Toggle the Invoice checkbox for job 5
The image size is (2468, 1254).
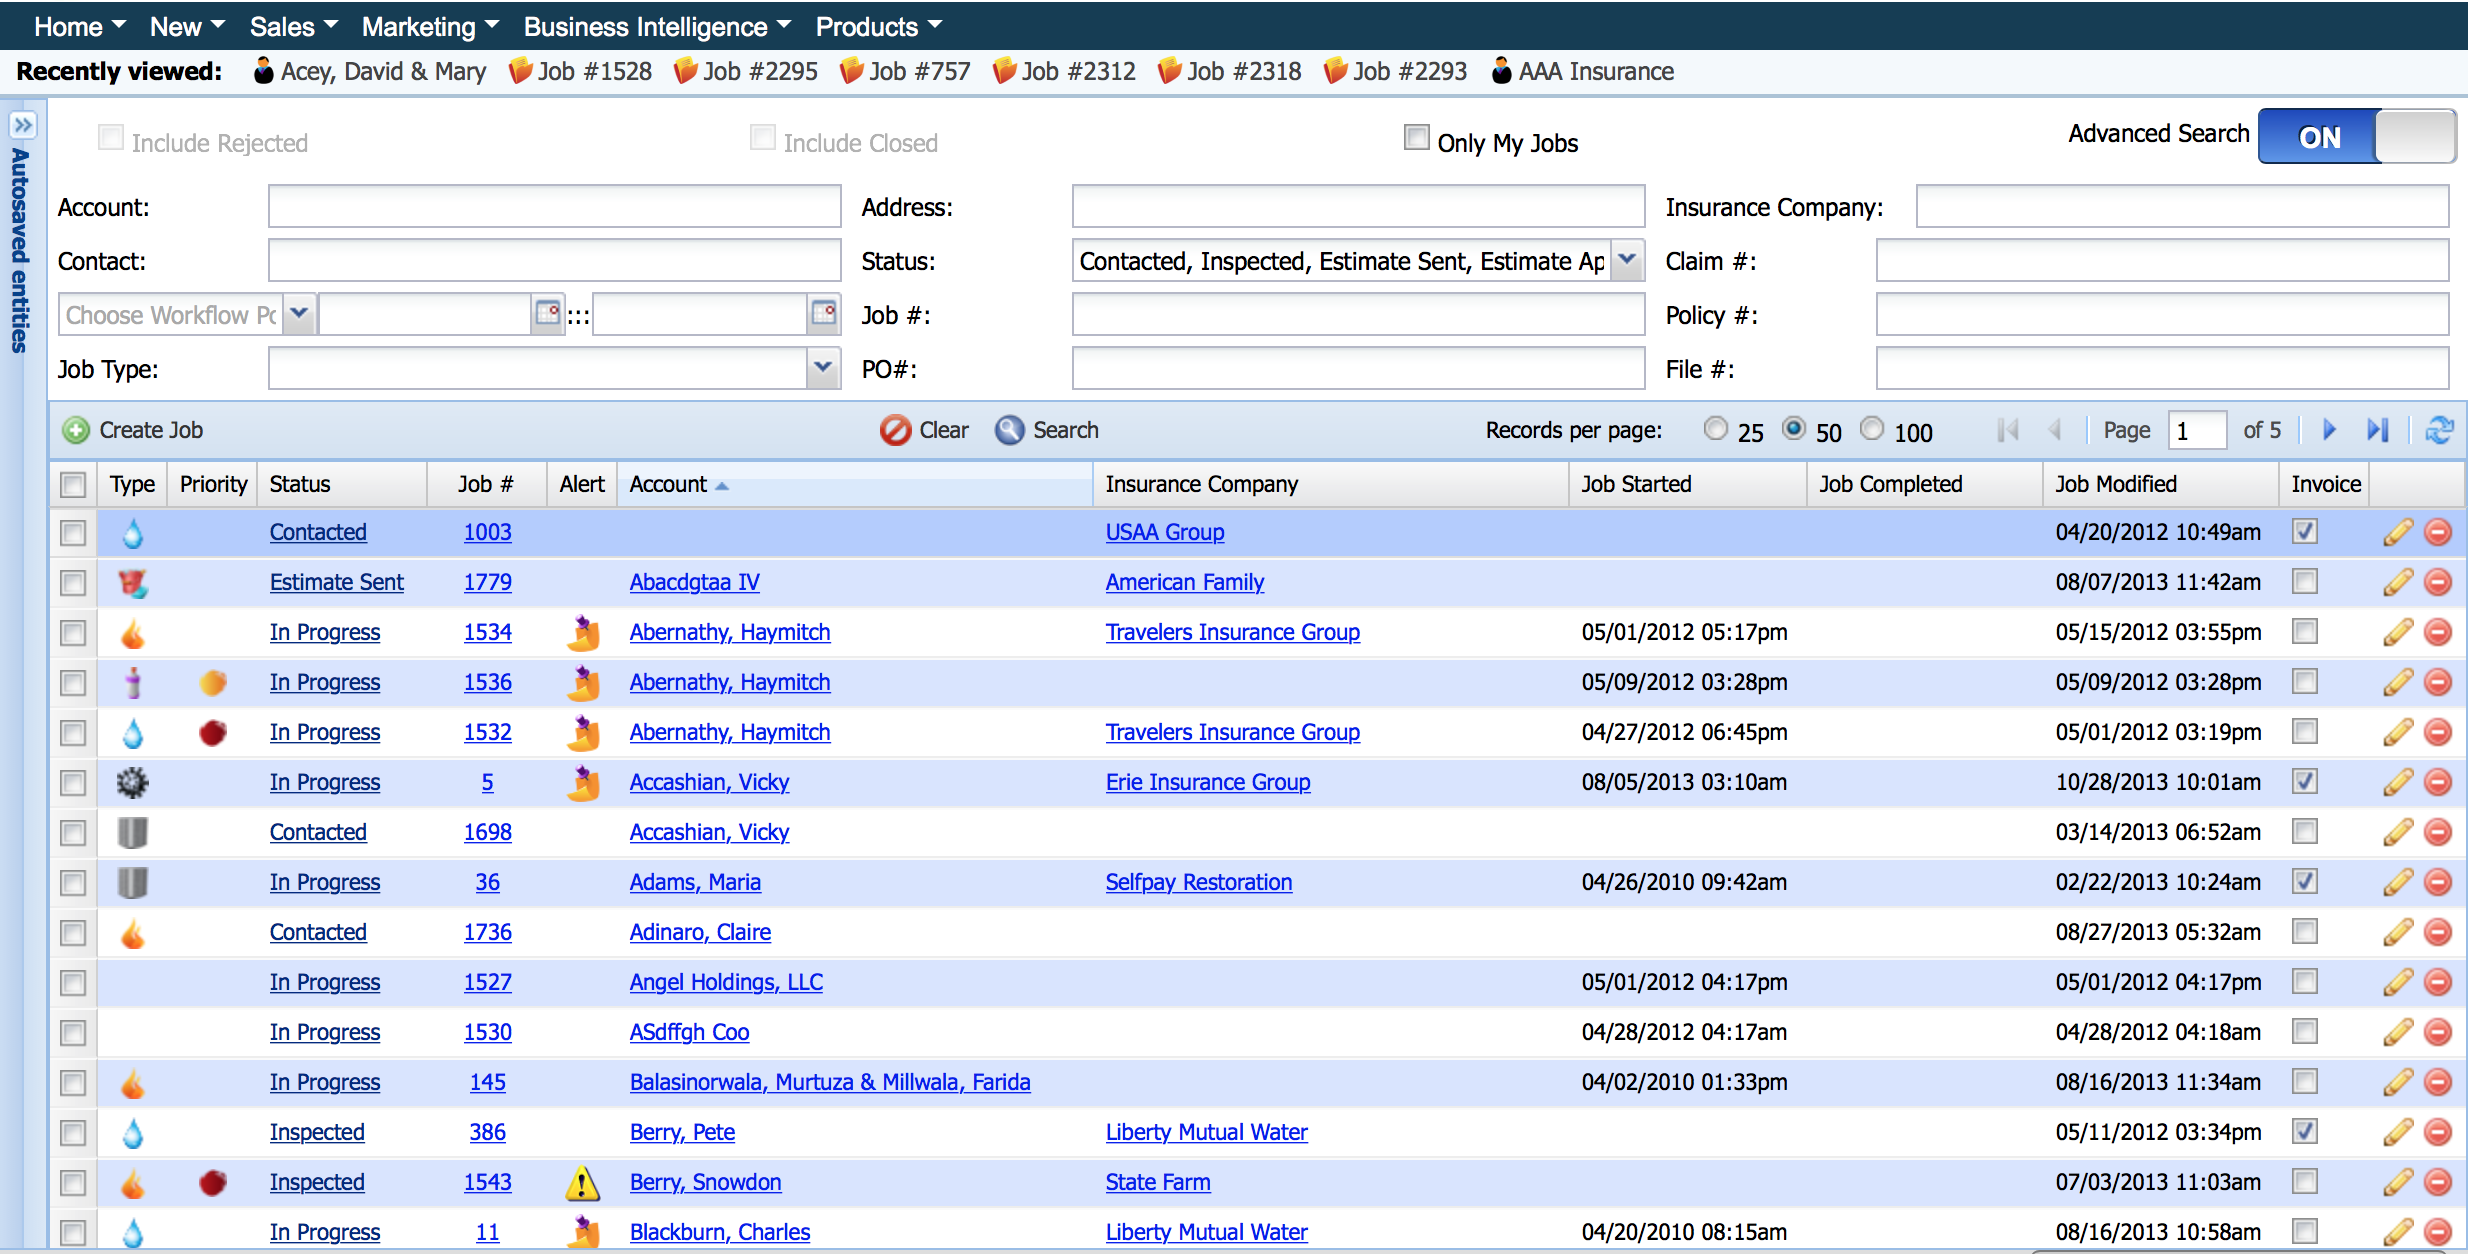(x=2305, y=781)
